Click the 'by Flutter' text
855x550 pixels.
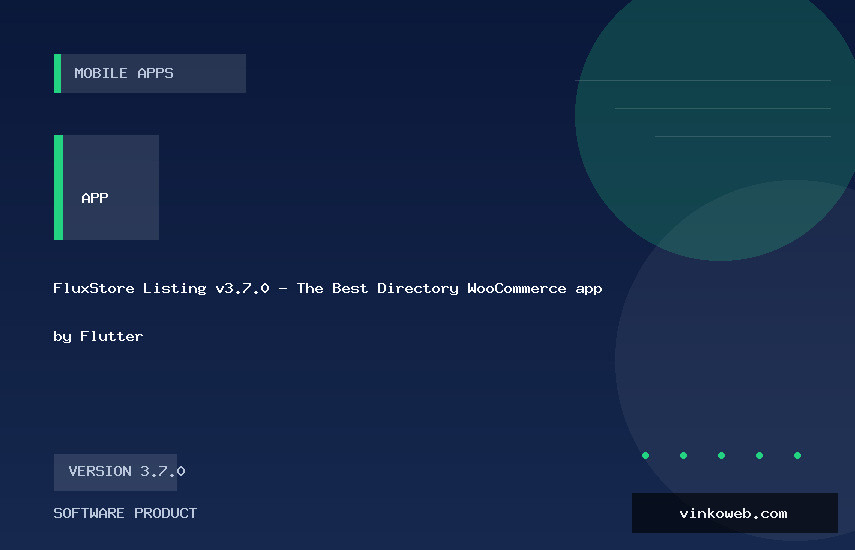[x=98, y=336]
